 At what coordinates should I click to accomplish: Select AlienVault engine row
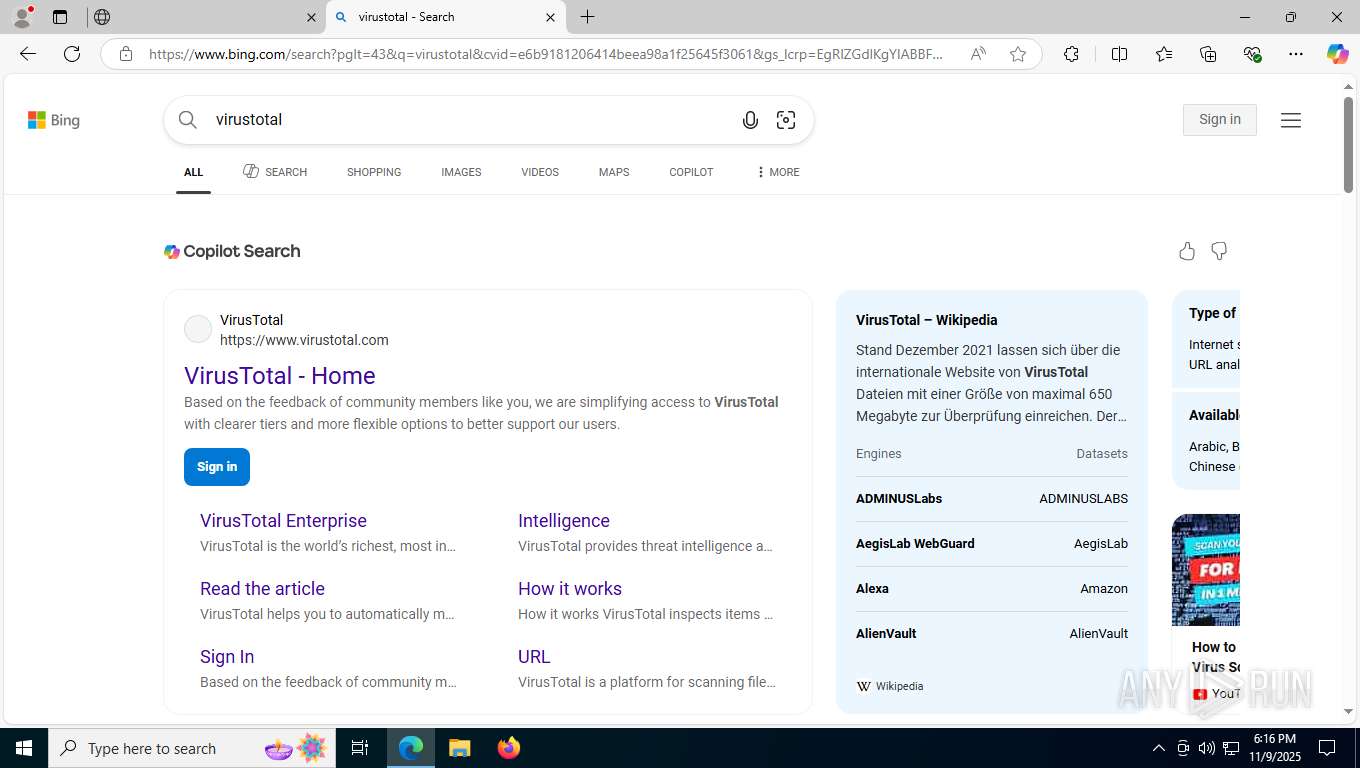[x=992, y=634]
